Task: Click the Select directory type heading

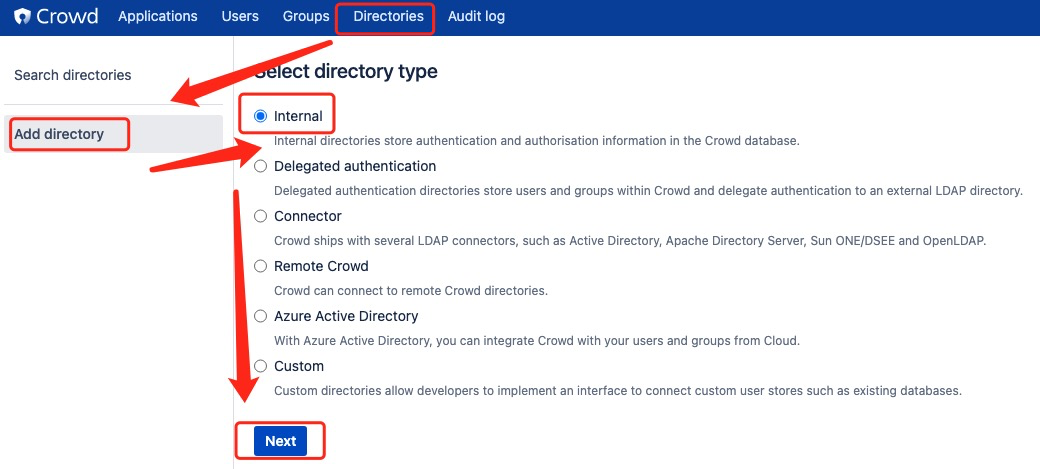Action: click(x=346, y=71)
